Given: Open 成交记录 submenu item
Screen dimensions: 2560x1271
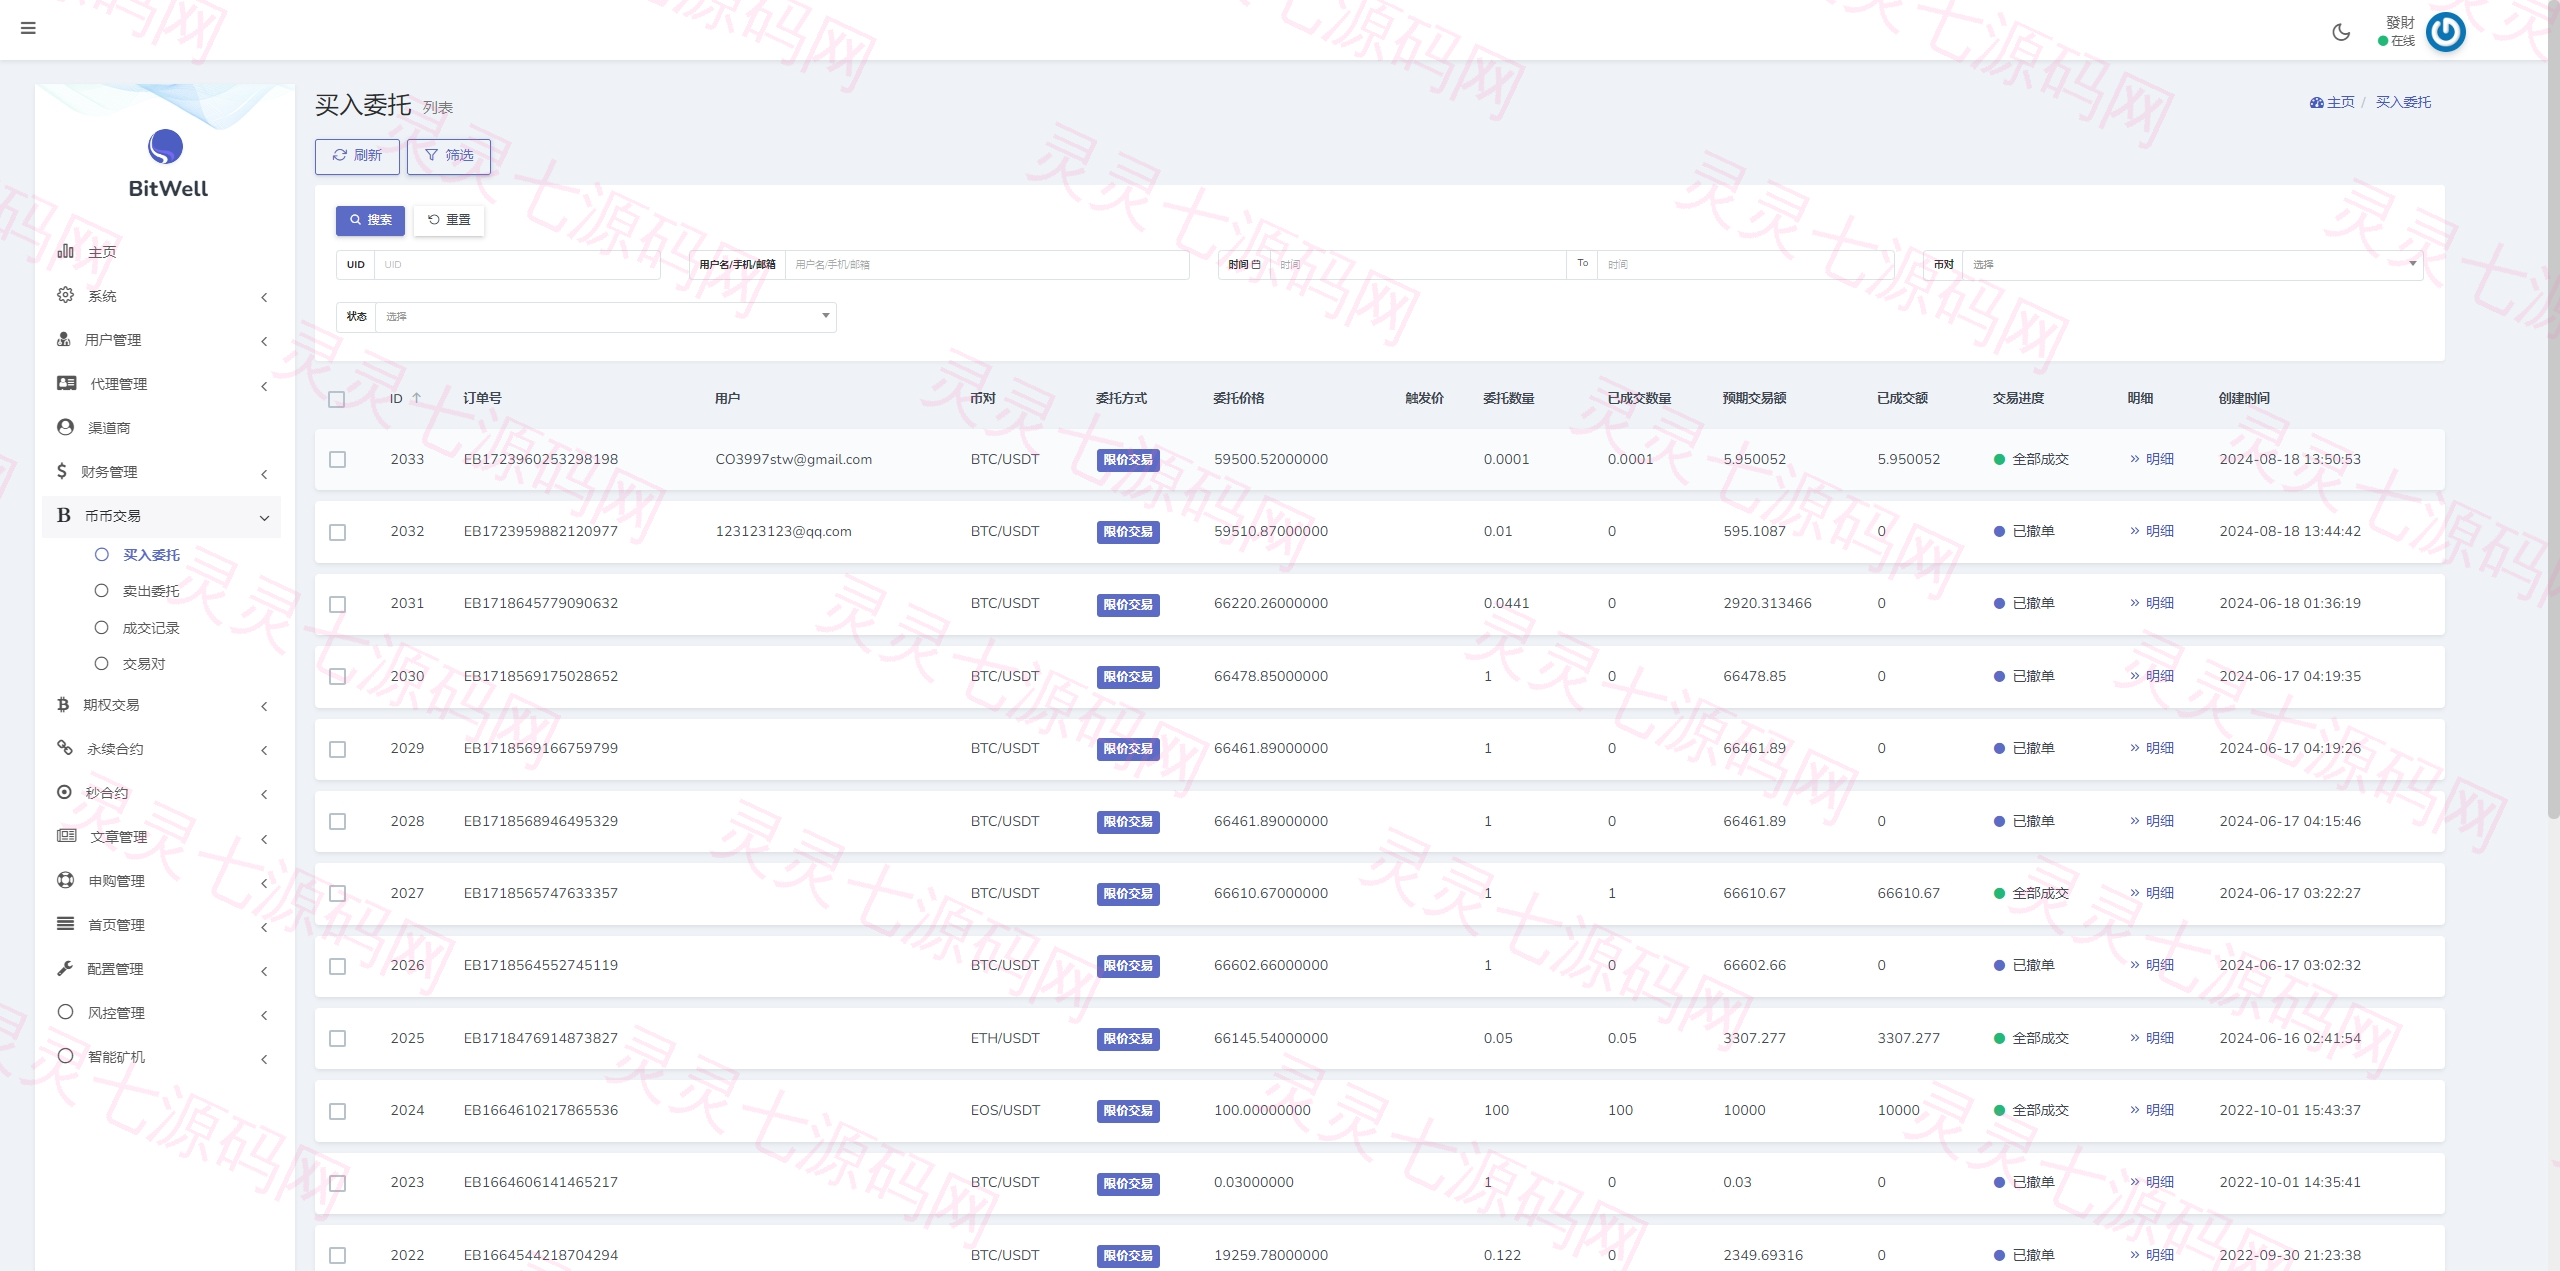Looking at the screenshot, I should pyautogui.click(x=151, y=628).
